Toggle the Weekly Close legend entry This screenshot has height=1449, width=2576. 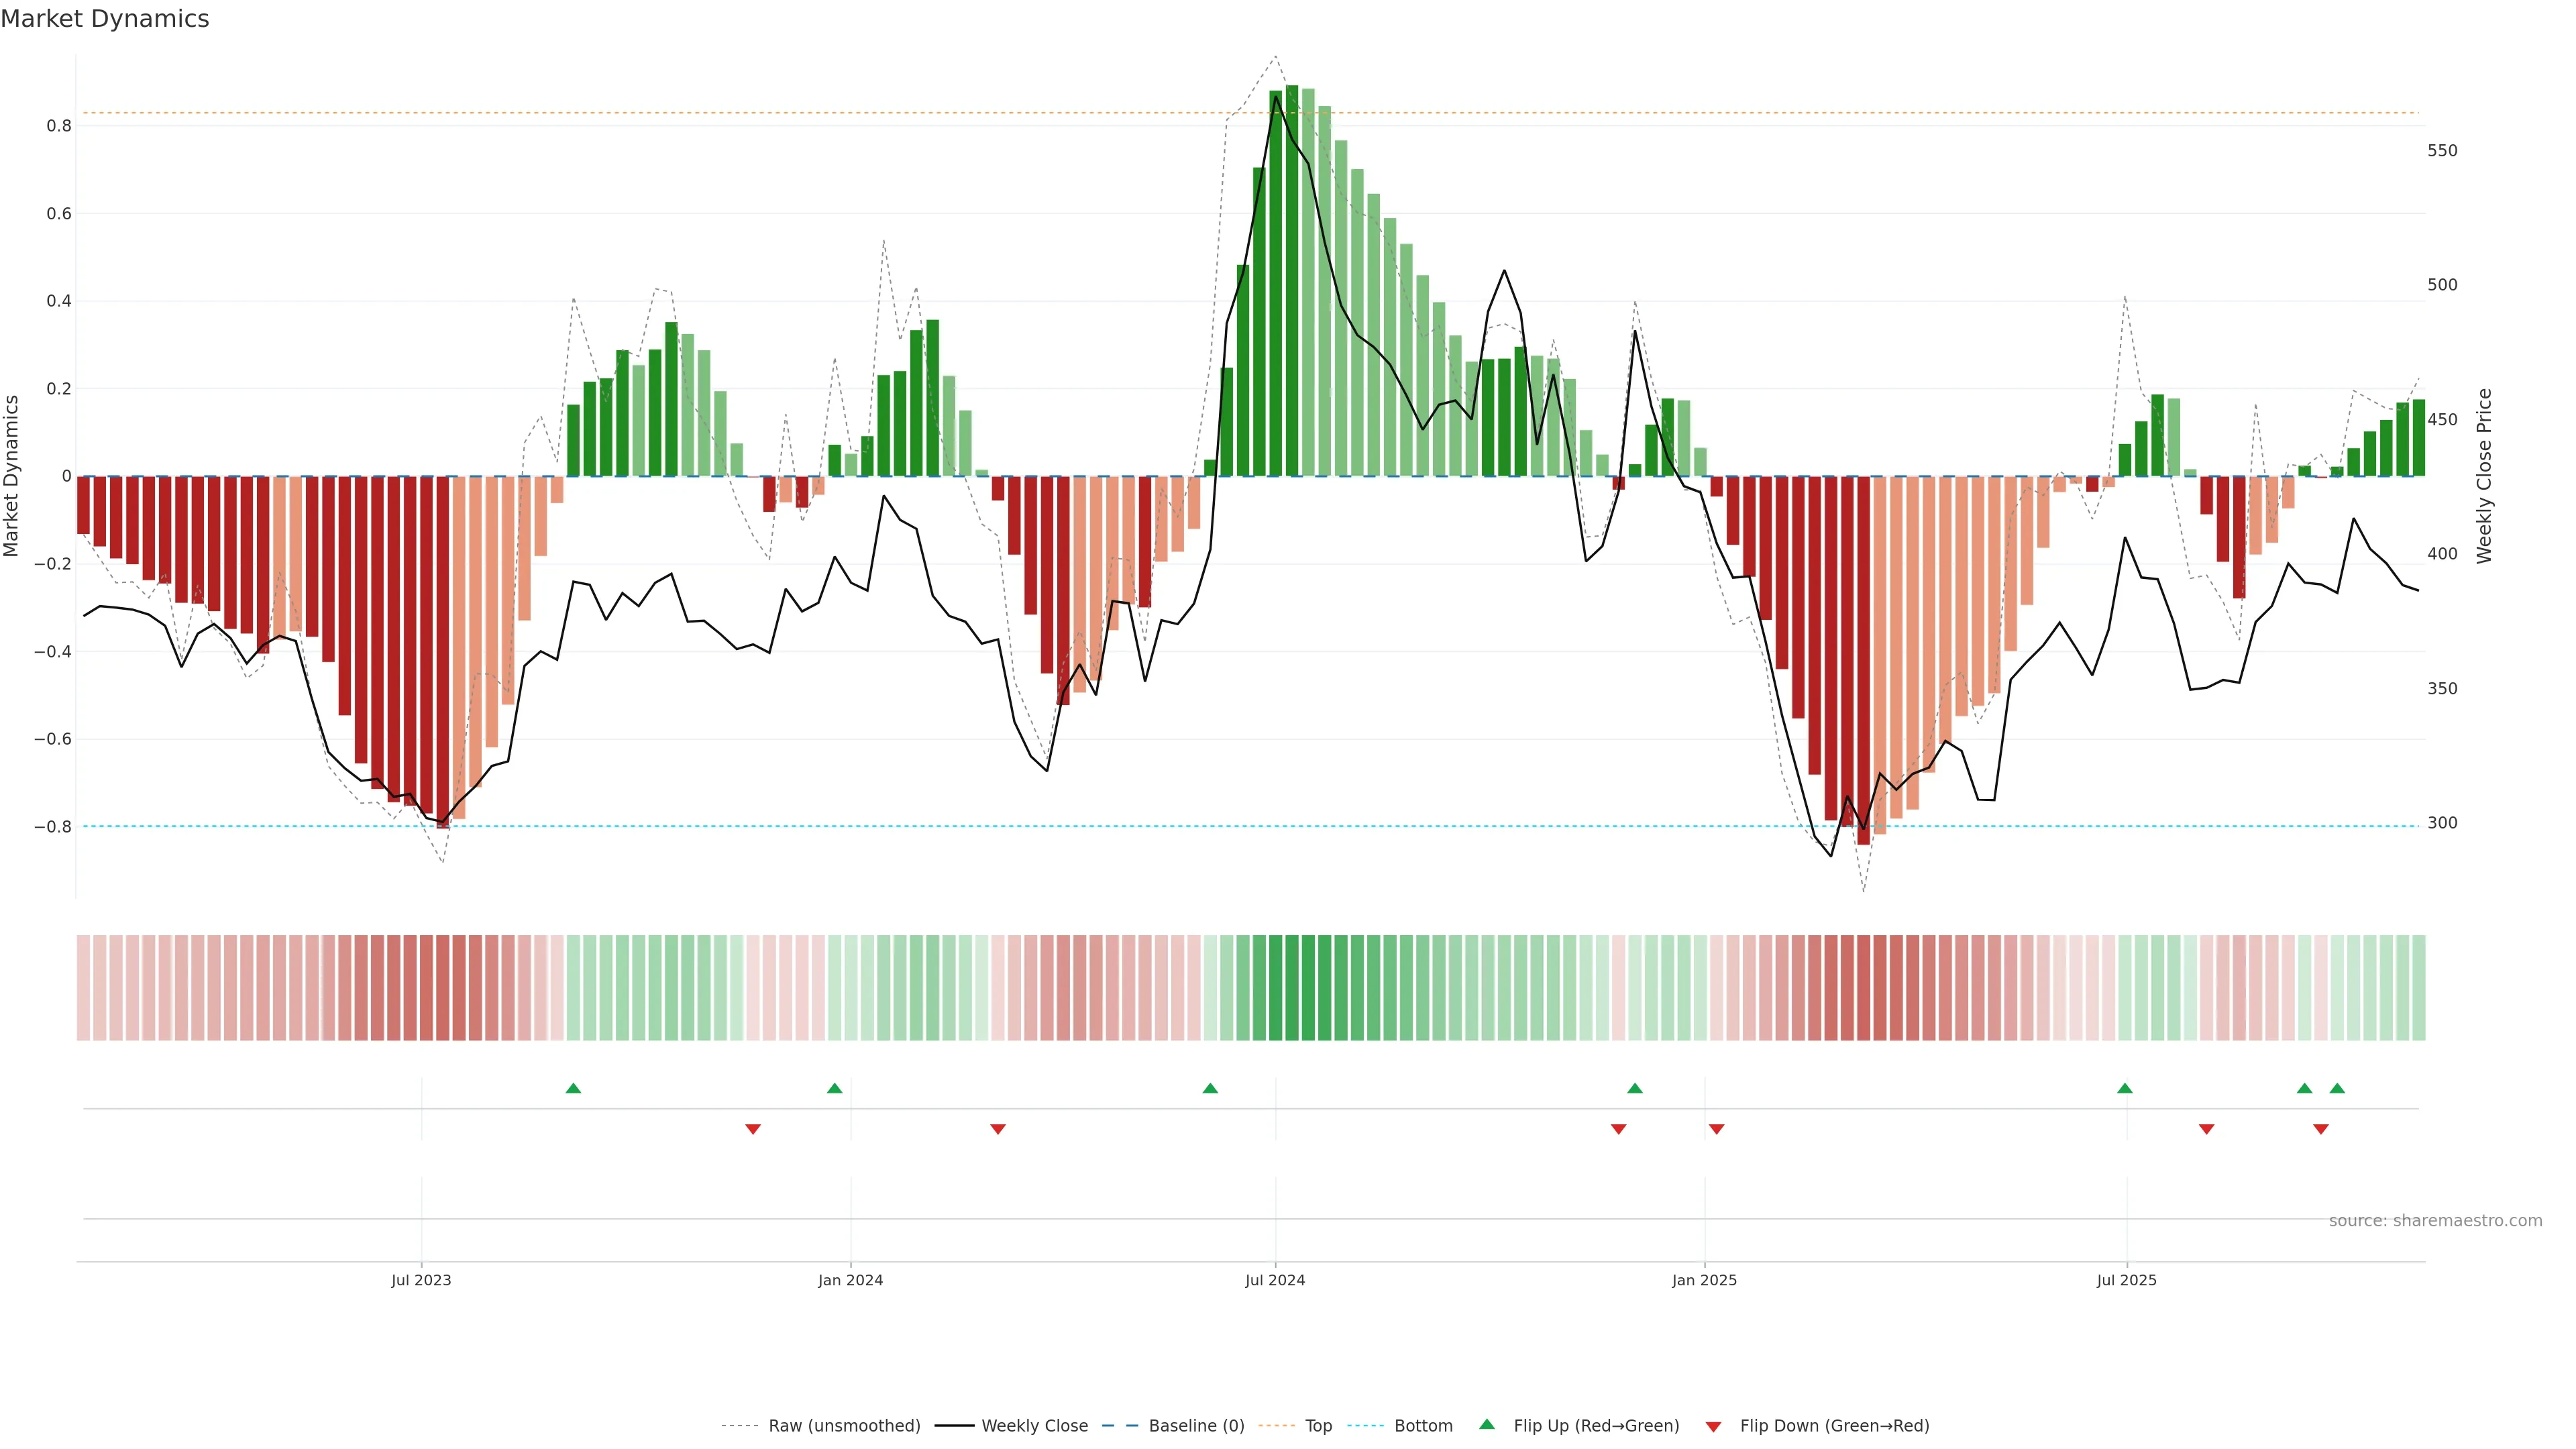pyautogui.click(x=1034, y=1426)
